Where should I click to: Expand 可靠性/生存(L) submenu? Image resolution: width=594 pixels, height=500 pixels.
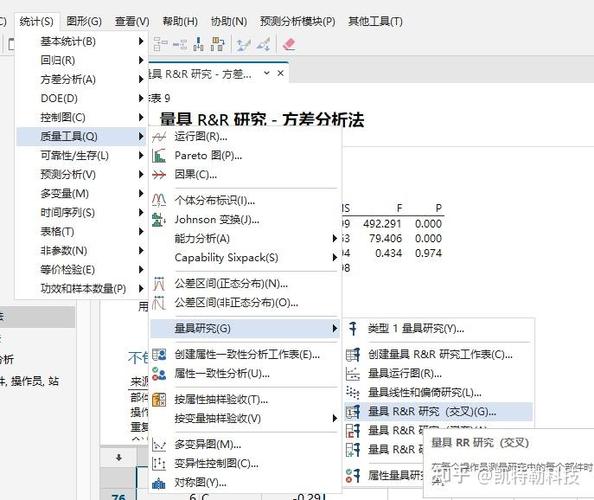[81, 155]
